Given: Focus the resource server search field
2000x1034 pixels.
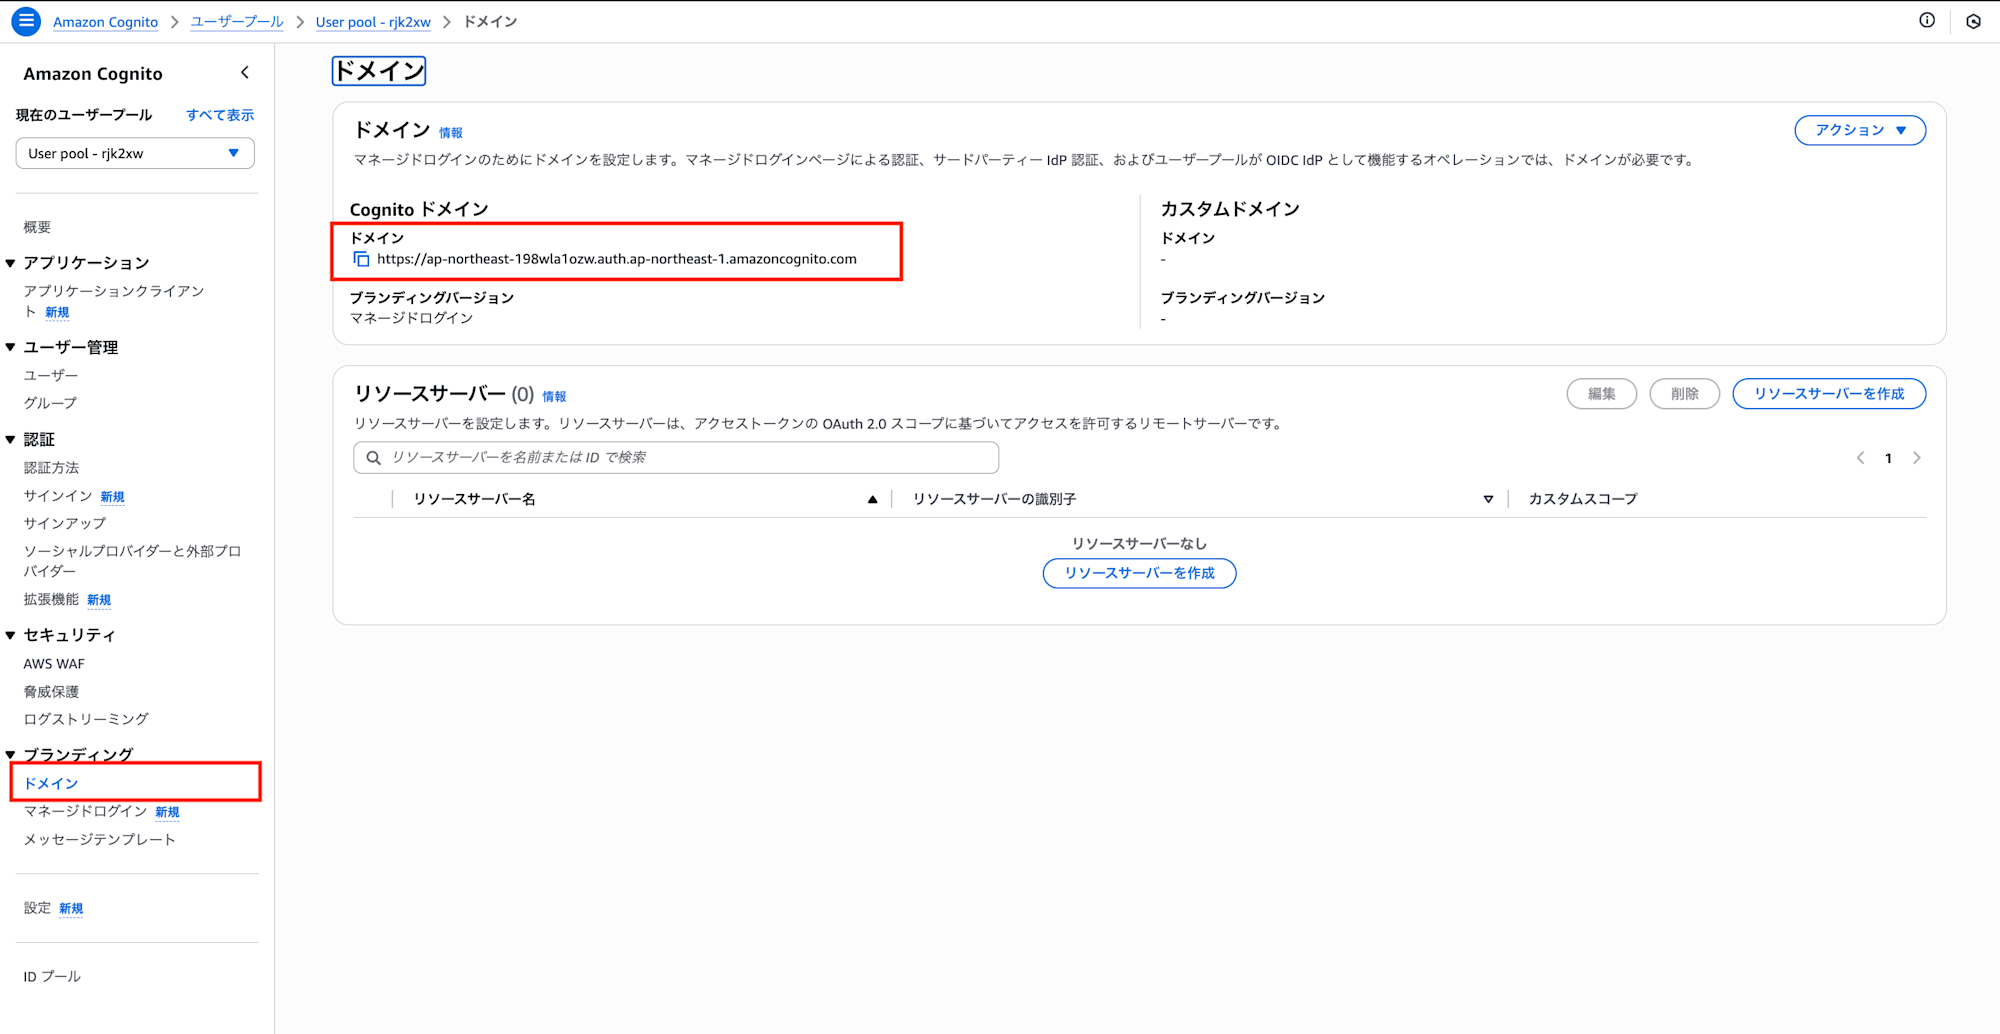Looking at the screenshot, I should pos(676,458).
